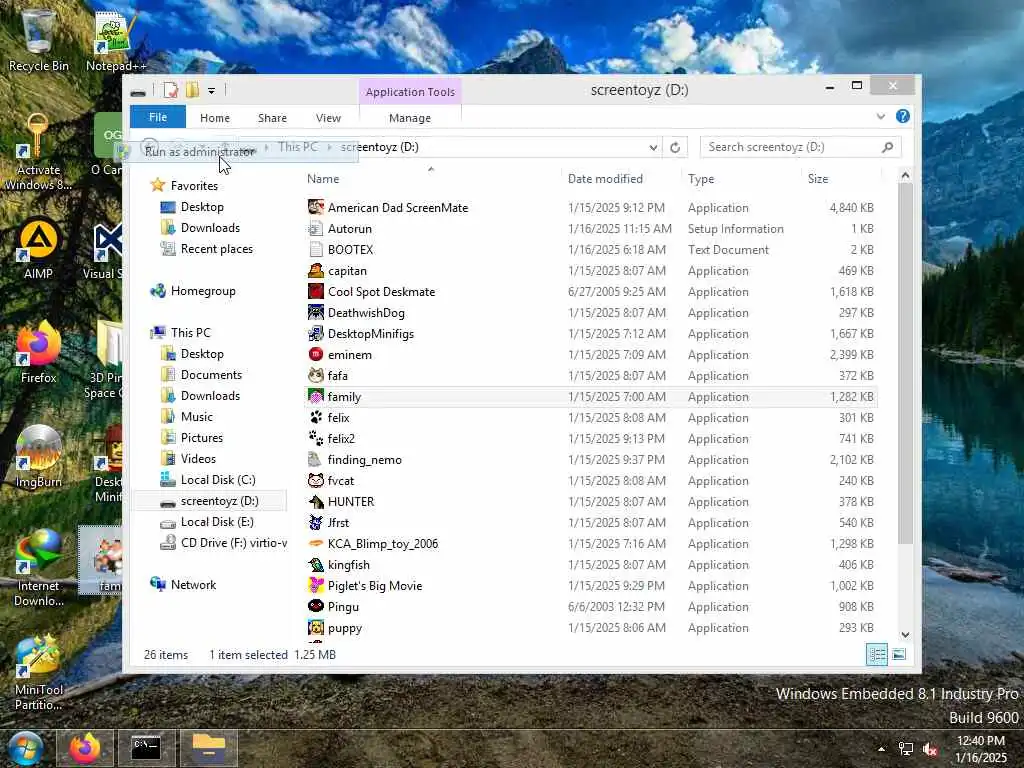Screen dimensions: 1024x768
Task: Select the puppy application icon
Action: tap(315, 628)
